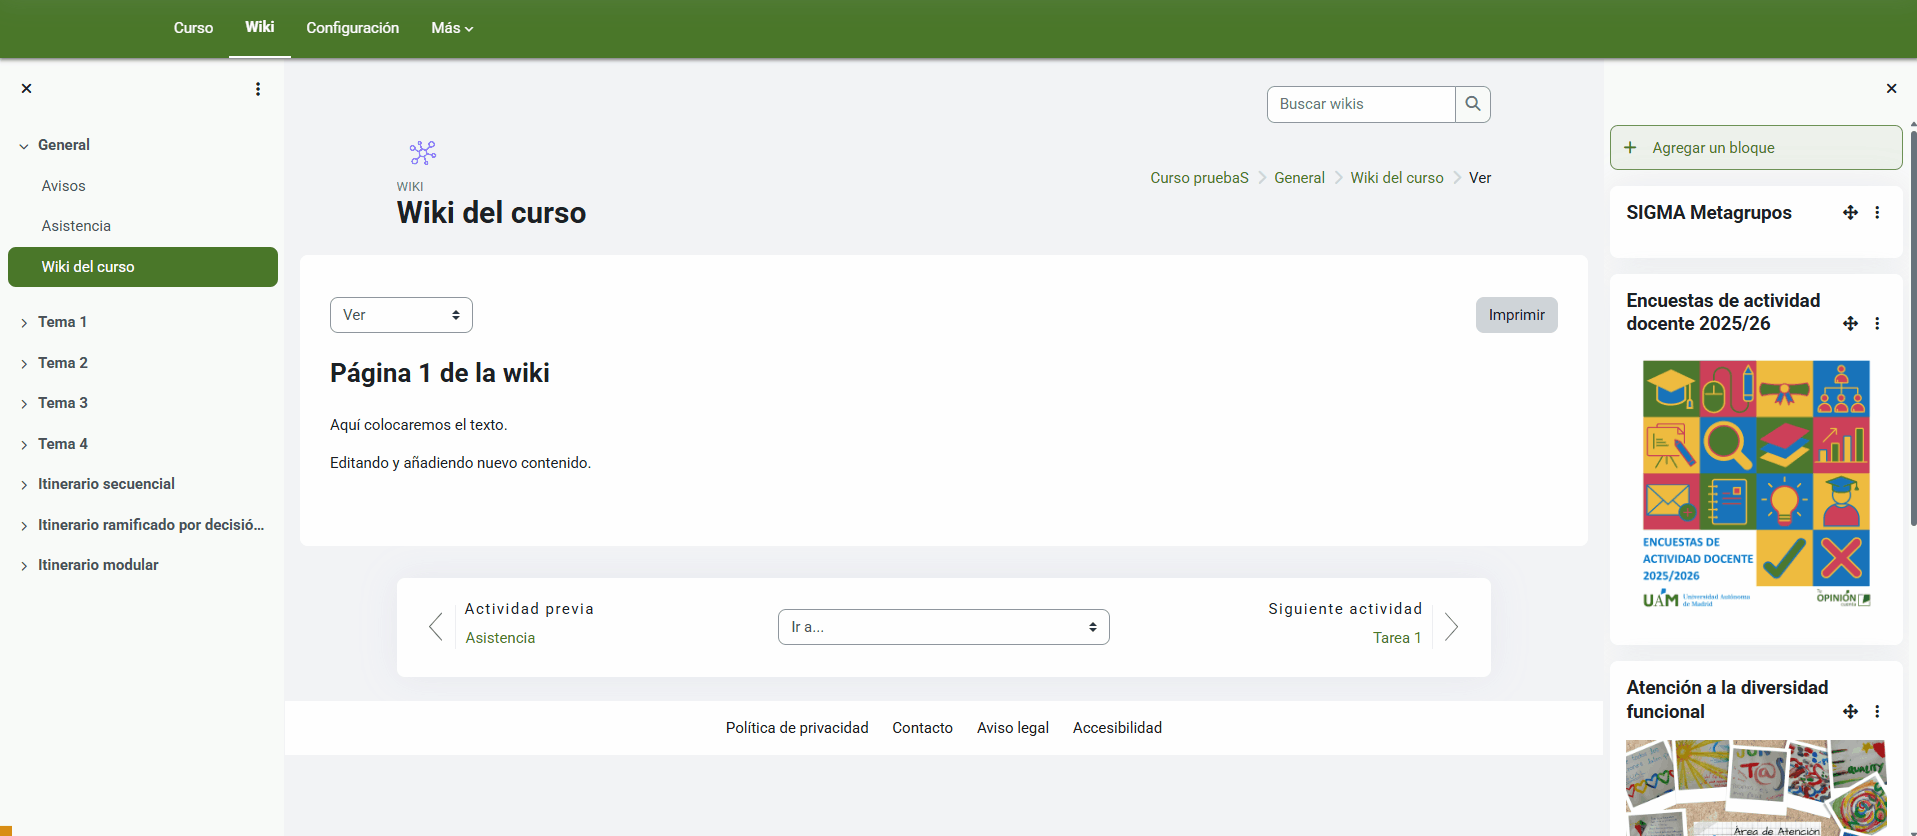Click the Encuestas de actividad docente image
Viewport: 1917px width, 836px height.
1756,485
